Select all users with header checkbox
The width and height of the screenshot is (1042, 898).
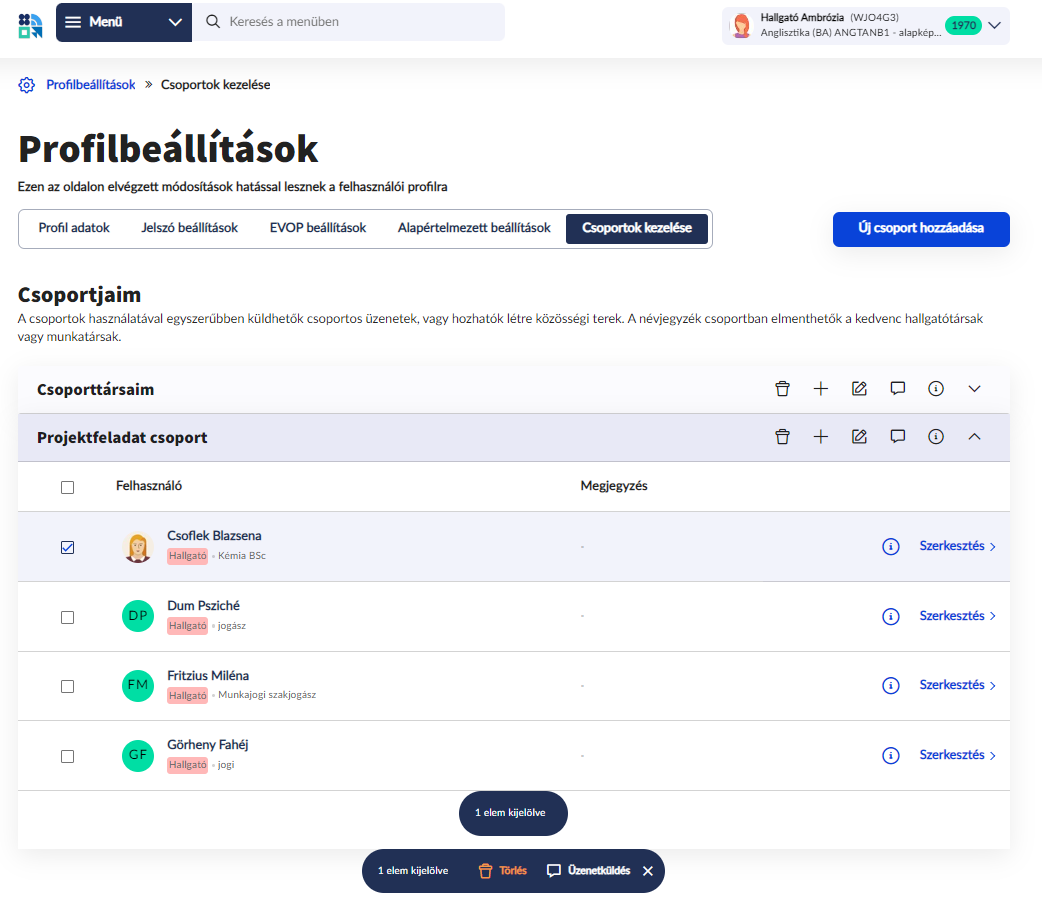point(68,487)
